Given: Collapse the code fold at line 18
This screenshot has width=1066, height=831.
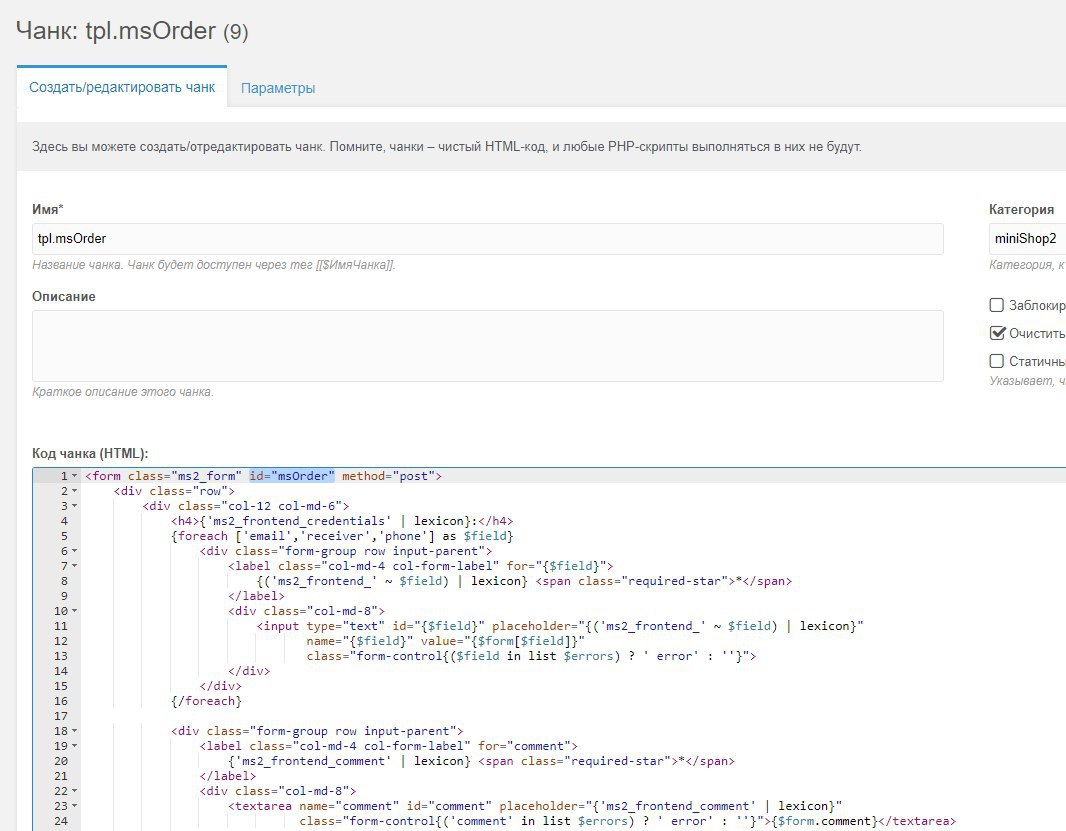Looking at the screenshot, I should pyautogui.click(x=75, y=731).
